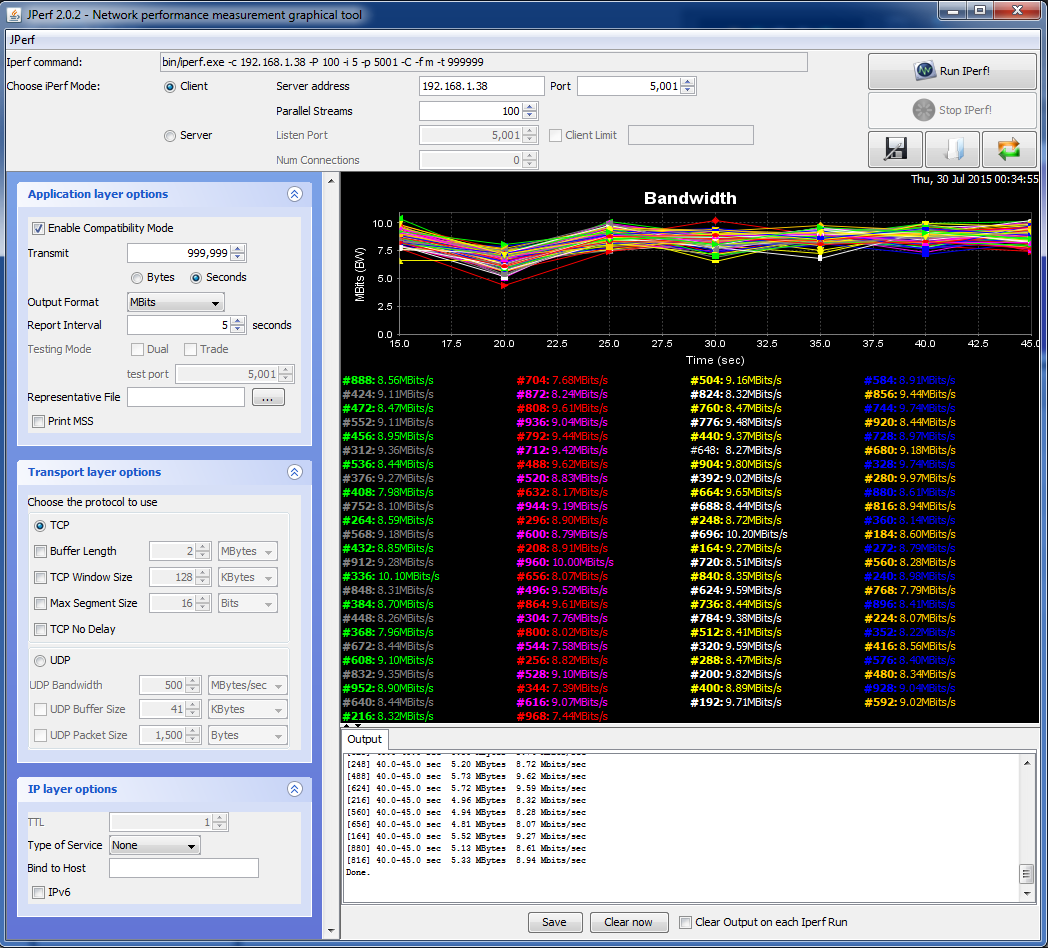1048x948 pixels.
Task: Save the output log with Save button
Action: coord(555,922)
